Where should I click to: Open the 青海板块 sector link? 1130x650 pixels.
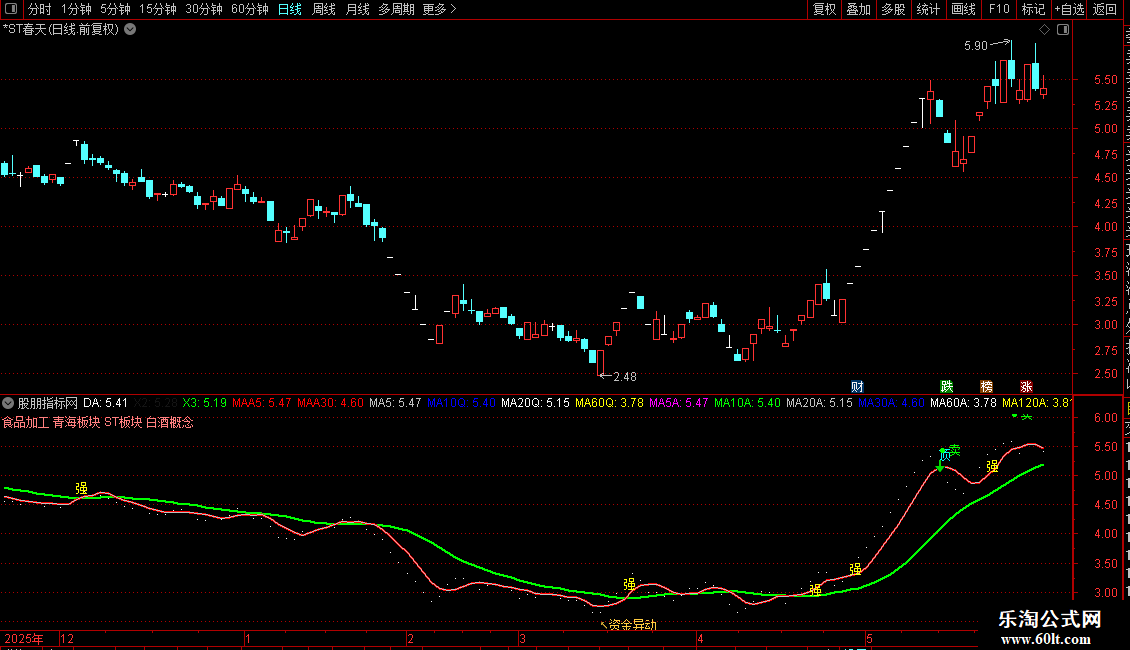(x=76, y=422)
